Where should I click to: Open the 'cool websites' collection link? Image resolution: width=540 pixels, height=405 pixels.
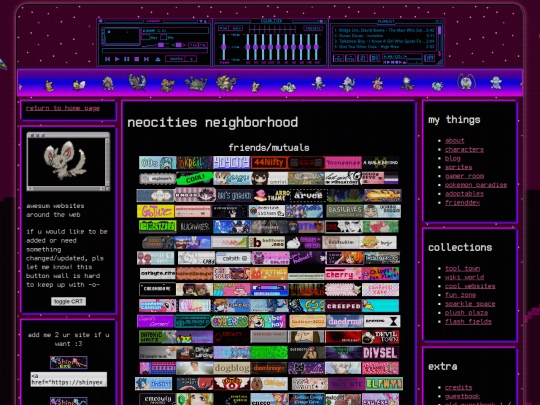[x=470, y=286]
